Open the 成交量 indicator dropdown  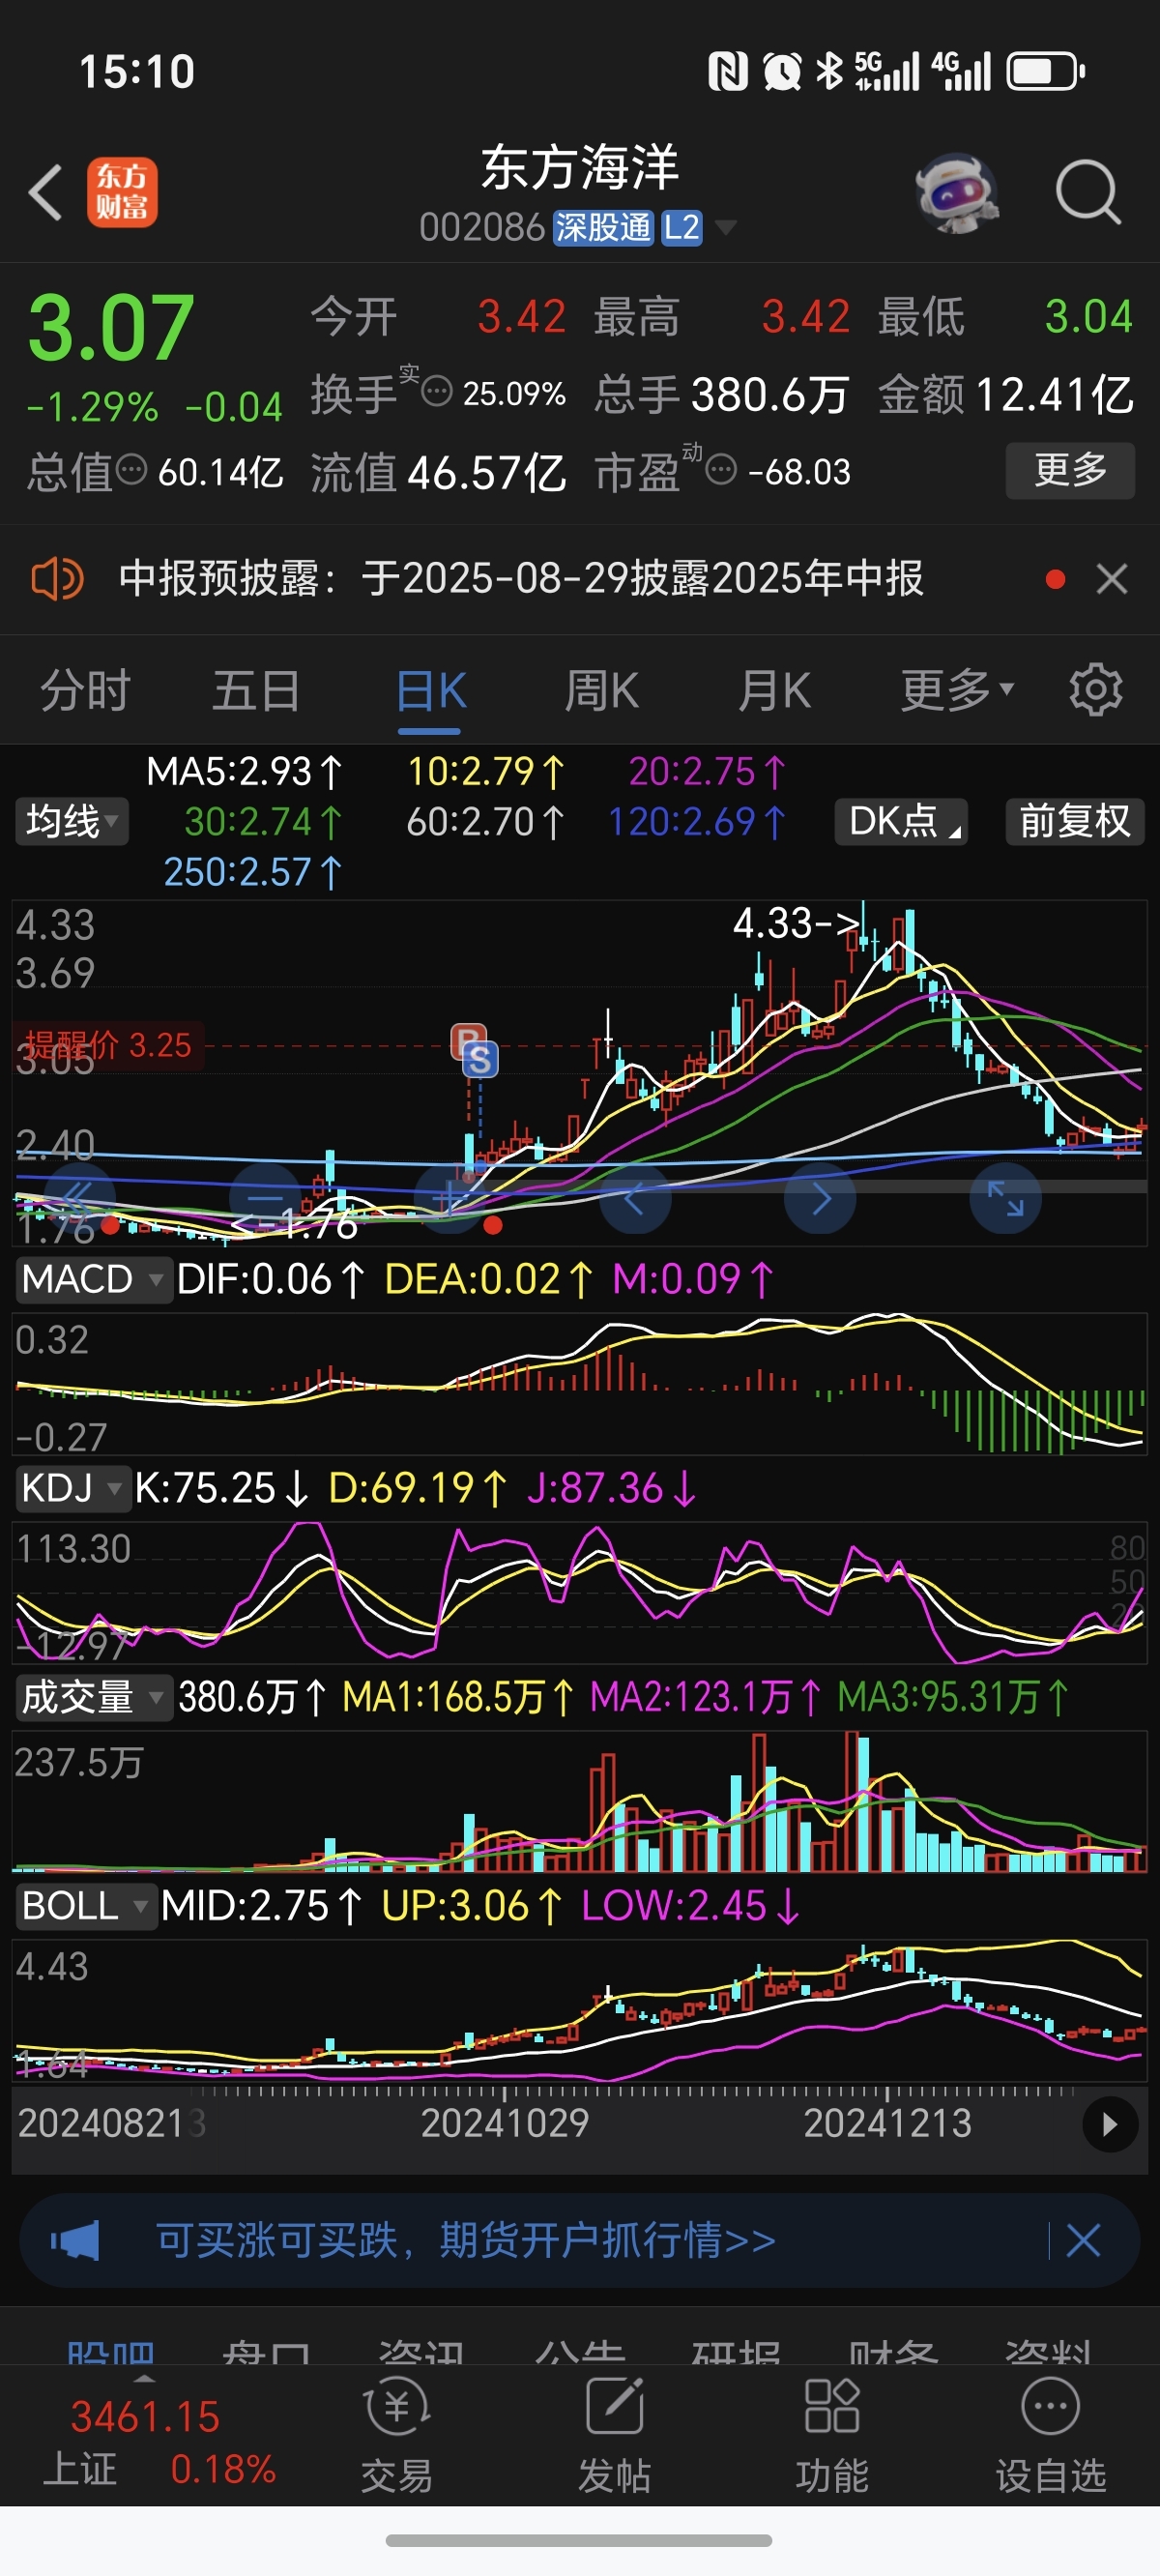pyautogui.click(x=93, y=1697)
